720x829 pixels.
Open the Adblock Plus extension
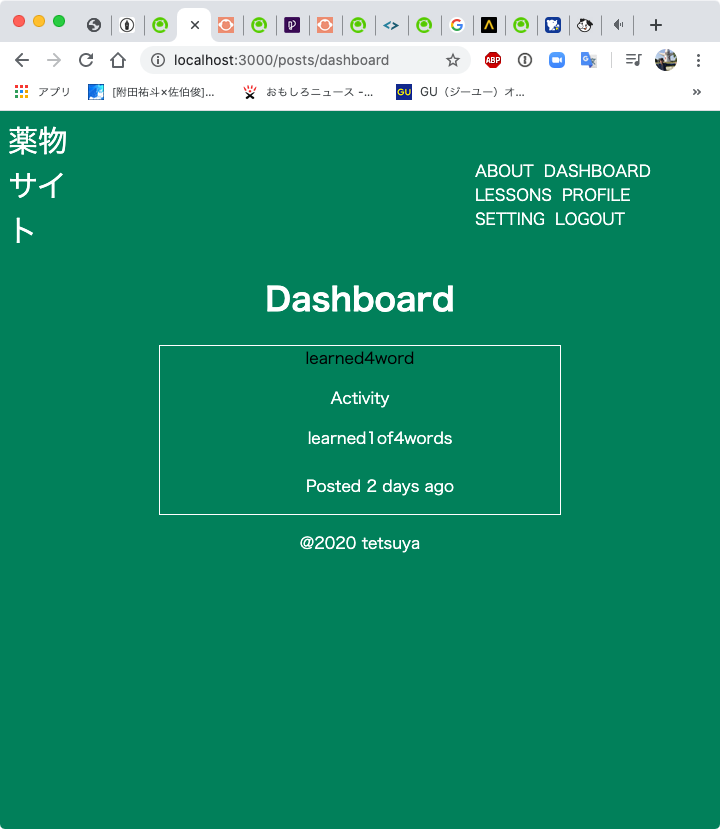tap(493, 60)
